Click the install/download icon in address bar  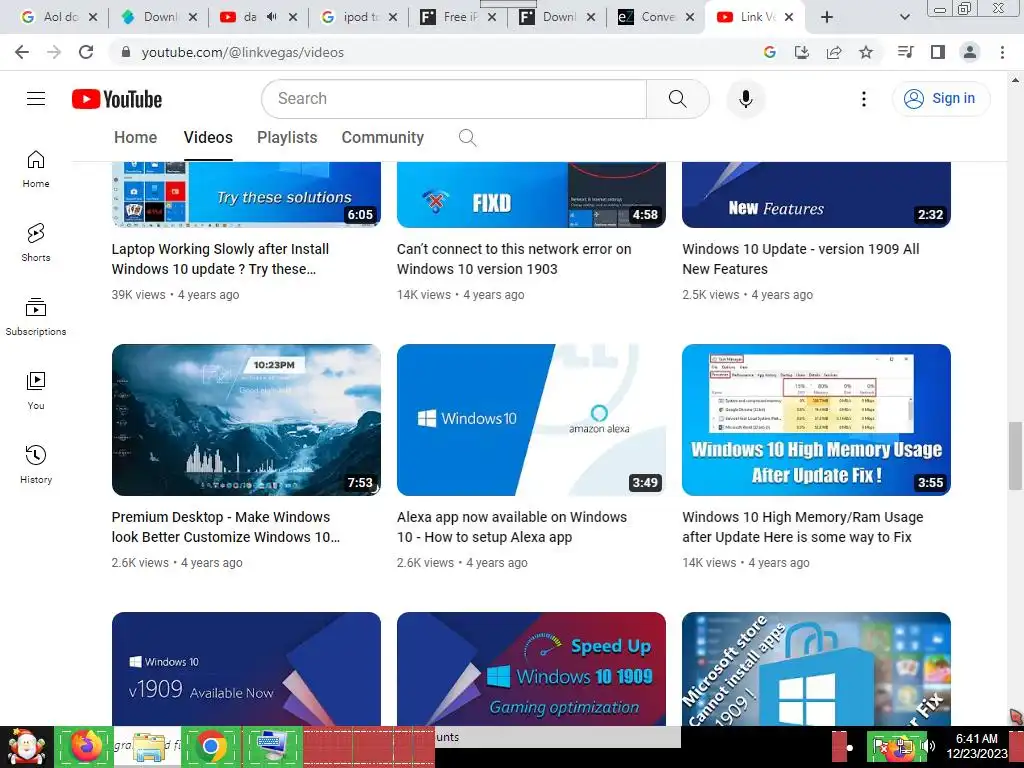(802, 52)
